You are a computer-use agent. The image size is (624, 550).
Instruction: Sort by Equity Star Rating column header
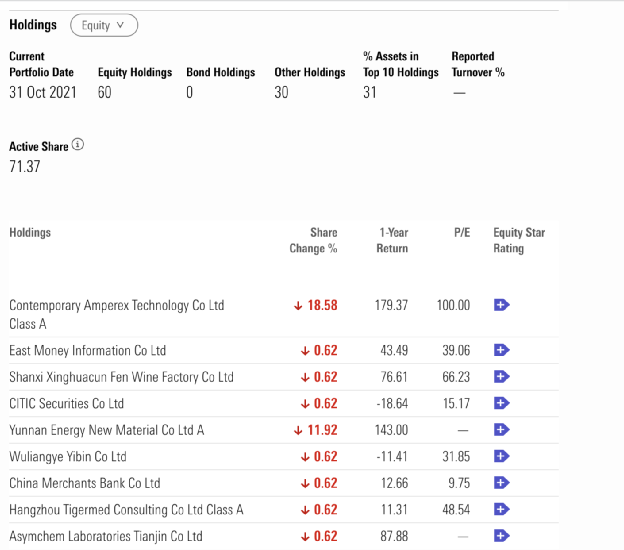[x=519, y=240]
